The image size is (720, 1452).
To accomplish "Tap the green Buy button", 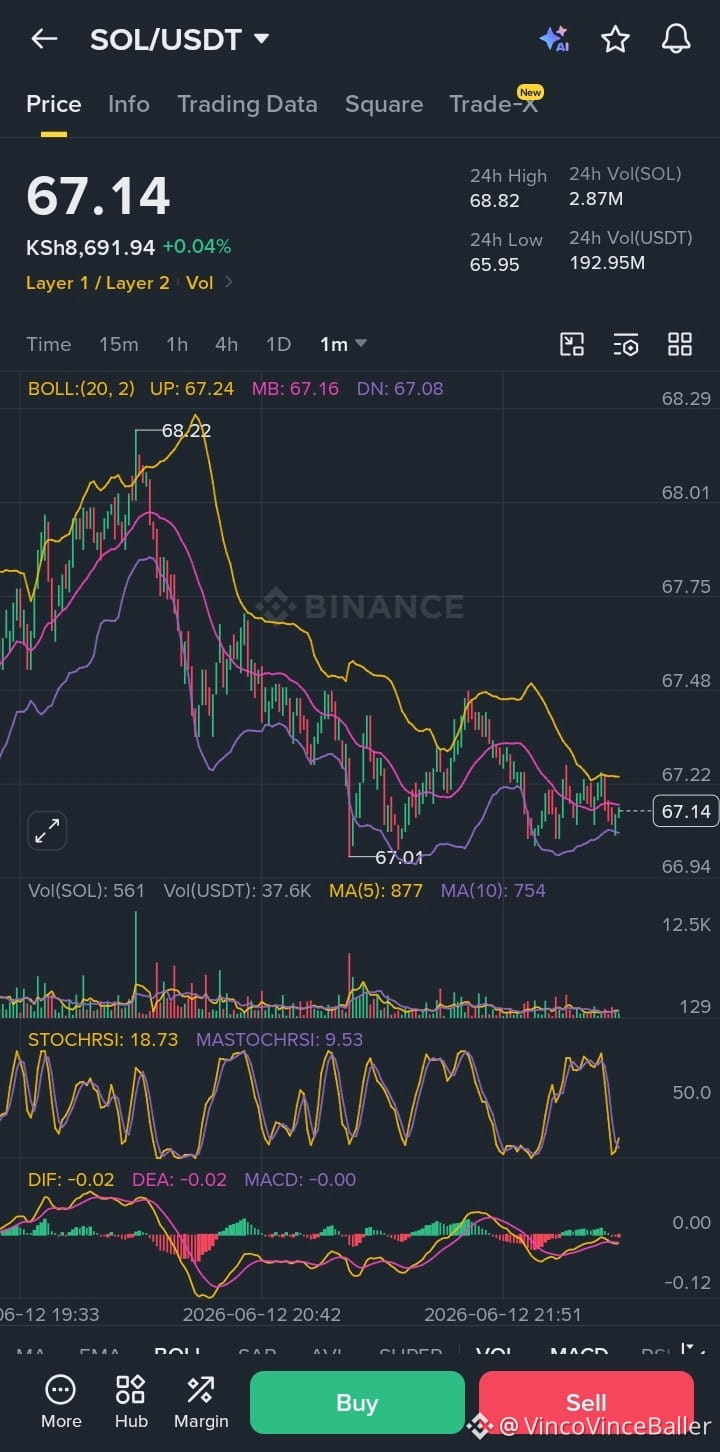I will pos(357,1402).
